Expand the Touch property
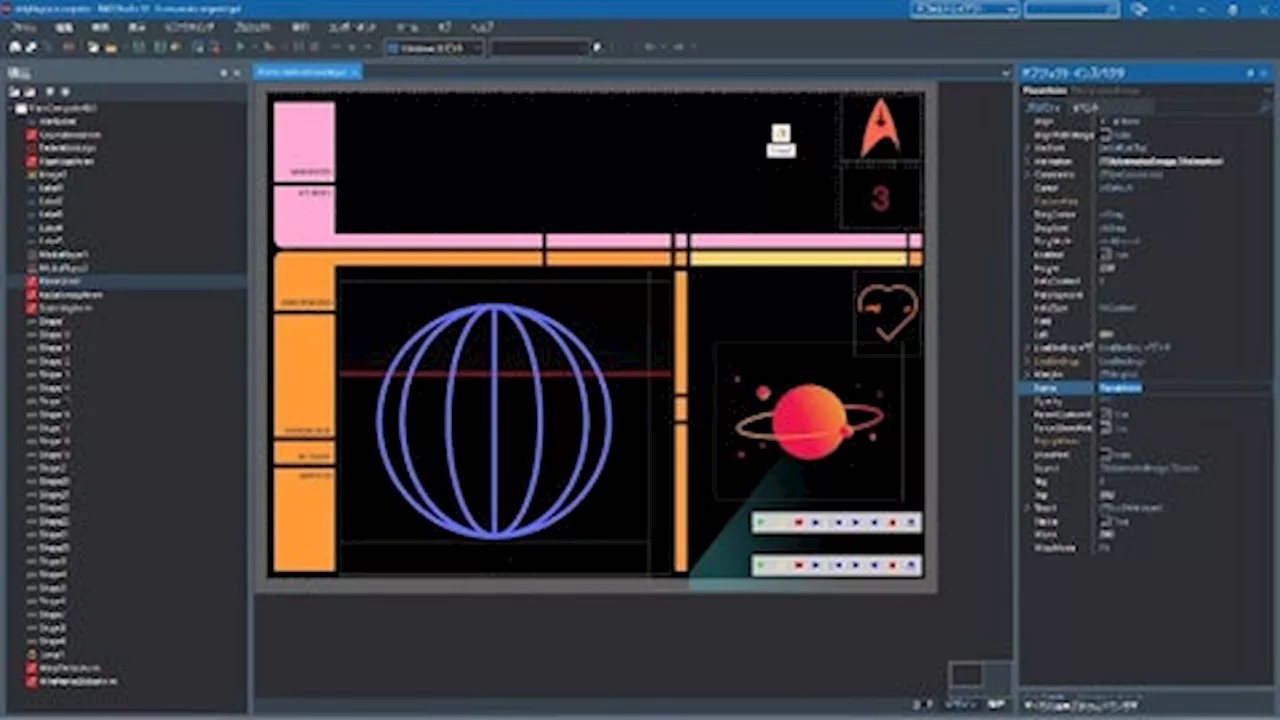 [x=1027, y=508]
